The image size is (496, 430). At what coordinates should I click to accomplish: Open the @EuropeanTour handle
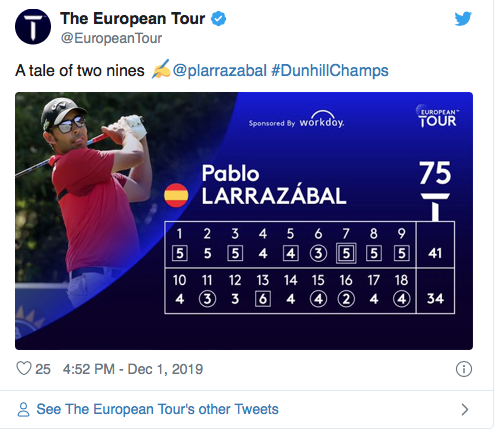point(111,38)
